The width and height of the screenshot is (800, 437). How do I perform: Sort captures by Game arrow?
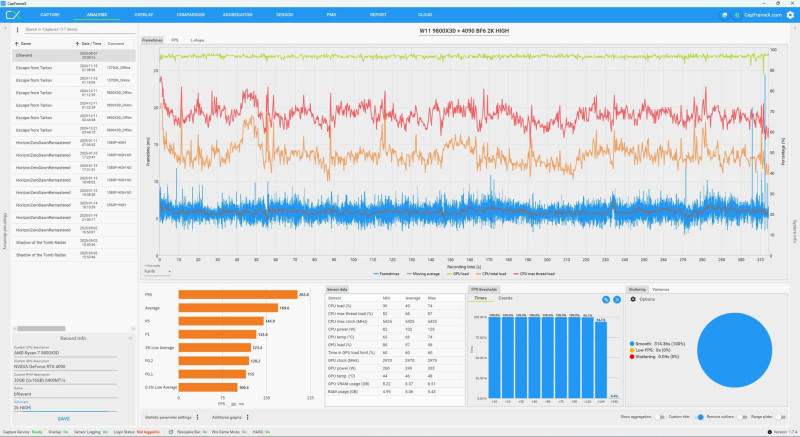point(16,44)
